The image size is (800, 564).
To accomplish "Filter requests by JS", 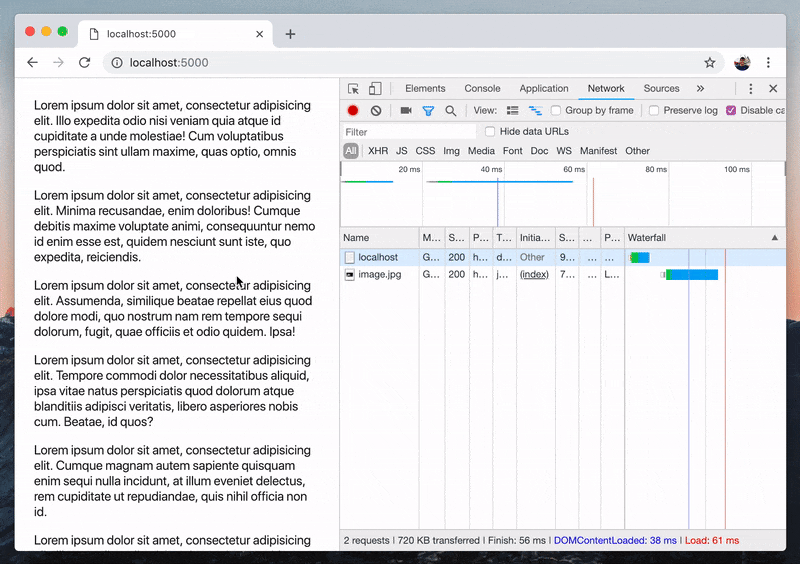I will [x=402, y=151].
